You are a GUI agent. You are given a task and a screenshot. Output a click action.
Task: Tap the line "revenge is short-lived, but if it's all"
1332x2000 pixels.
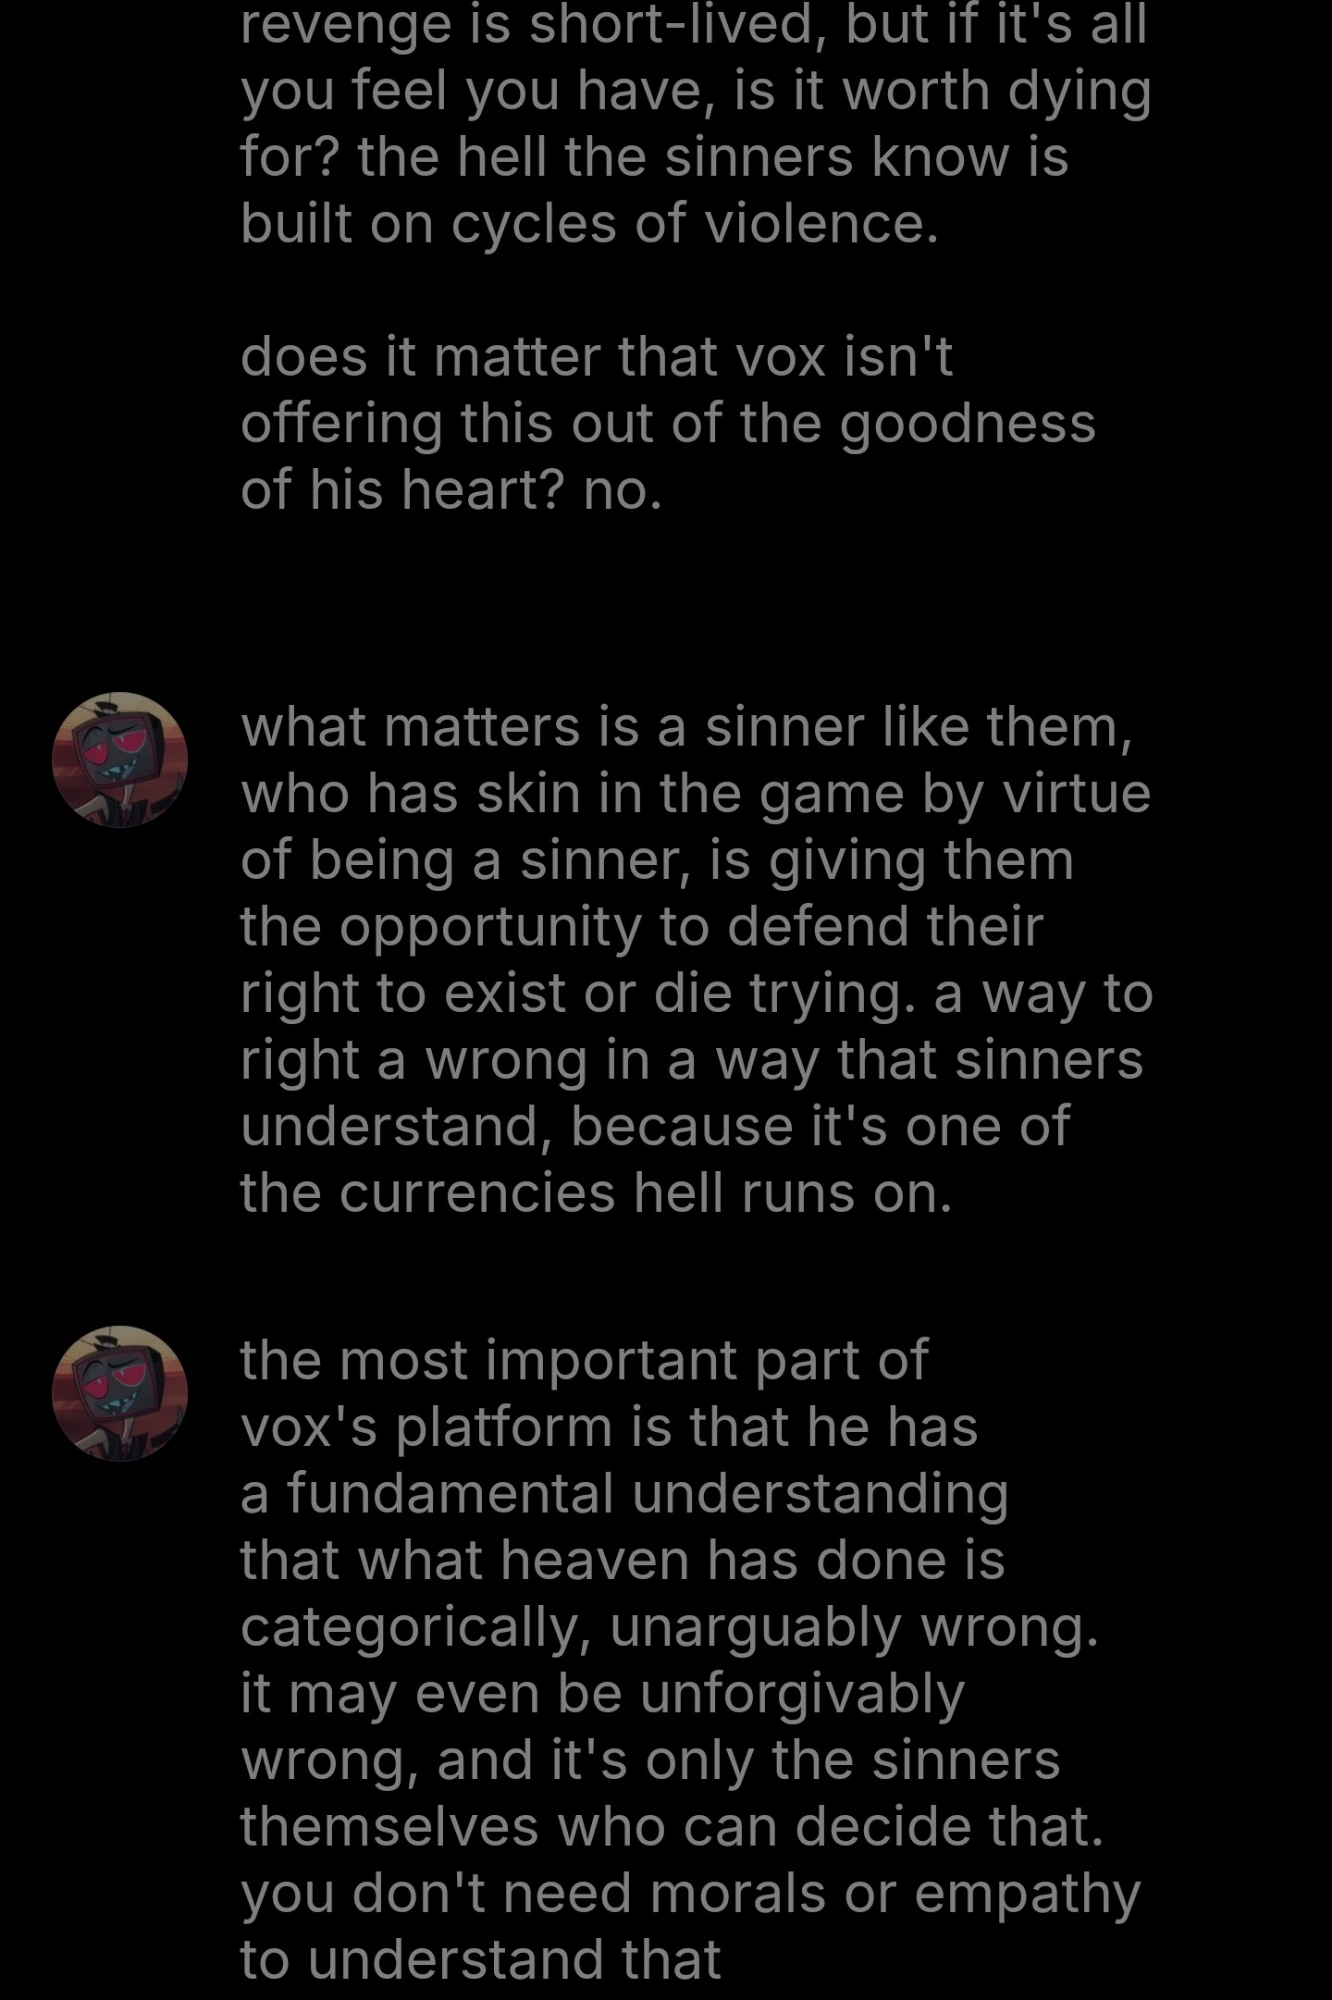[x=694, y=25]
